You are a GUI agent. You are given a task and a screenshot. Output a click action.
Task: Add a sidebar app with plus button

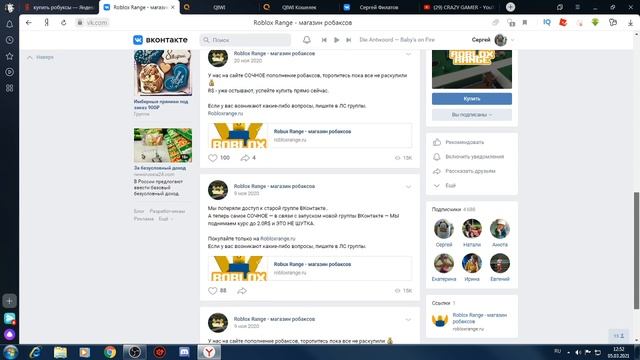(x=9, y=301)
